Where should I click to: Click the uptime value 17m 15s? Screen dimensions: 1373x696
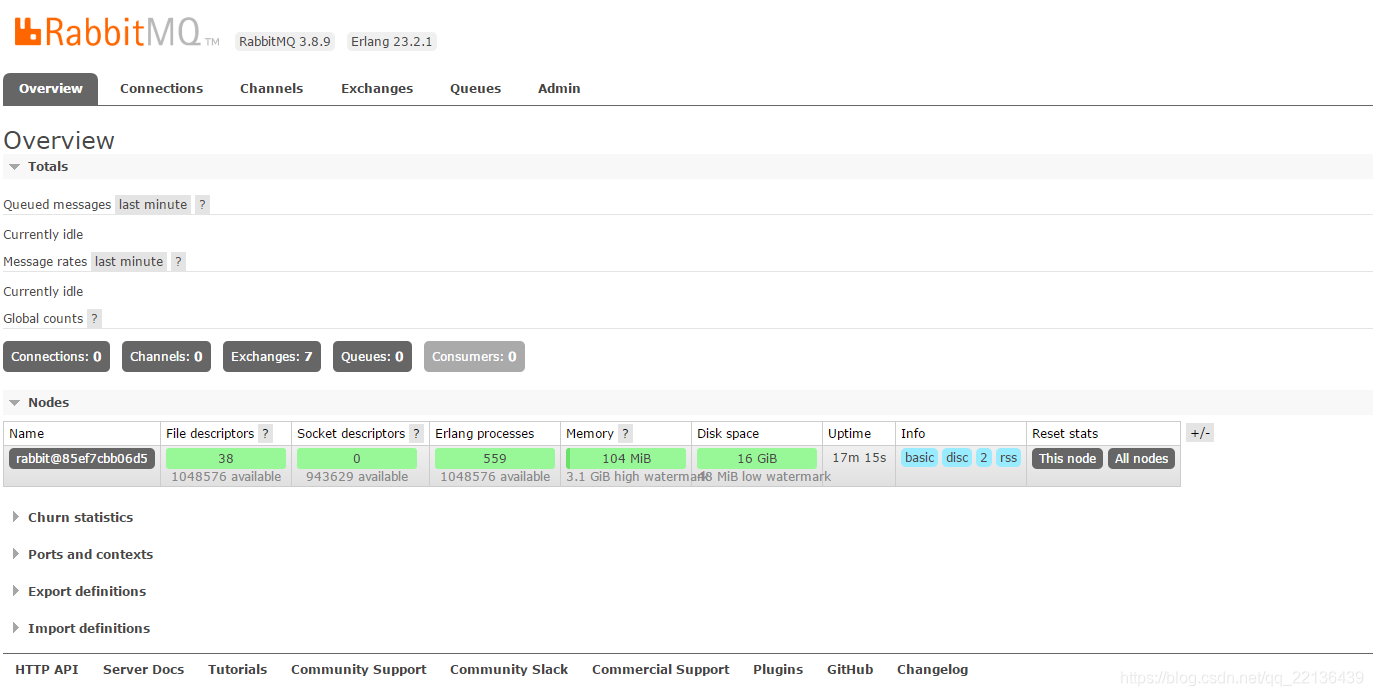point(859,457)
